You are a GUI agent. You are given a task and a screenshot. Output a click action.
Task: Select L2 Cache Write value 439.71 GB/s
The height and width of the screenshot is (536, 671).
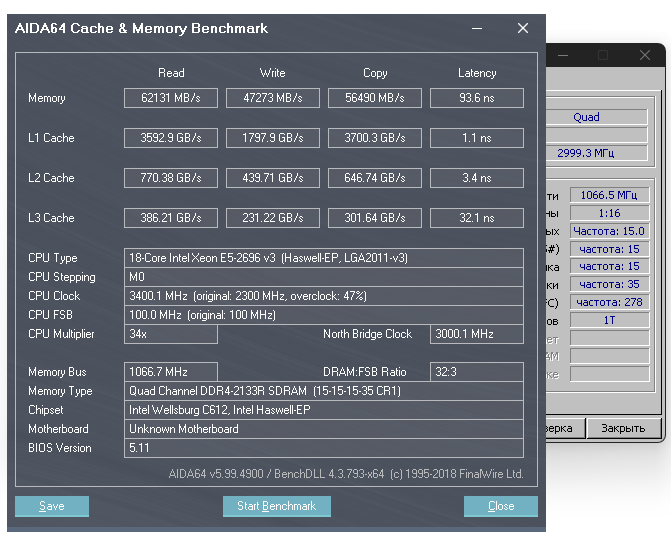pos(273,178)
